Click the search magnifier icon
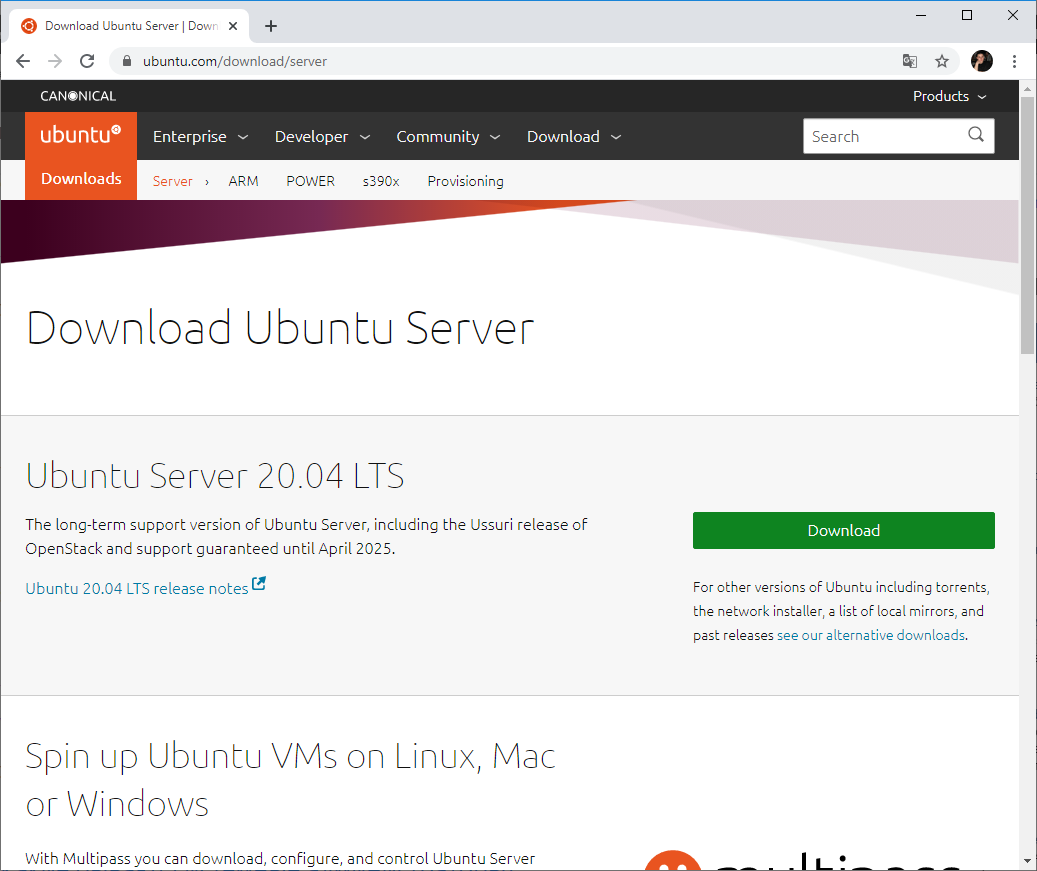 point(976,135)
